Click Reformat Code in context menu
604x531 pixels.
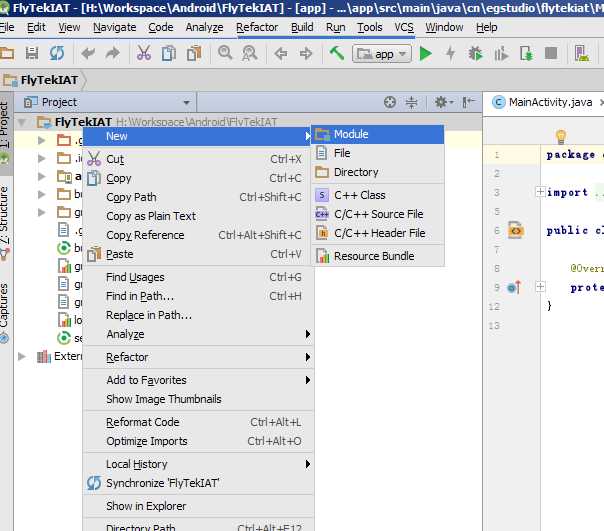(x=199, y=422)
